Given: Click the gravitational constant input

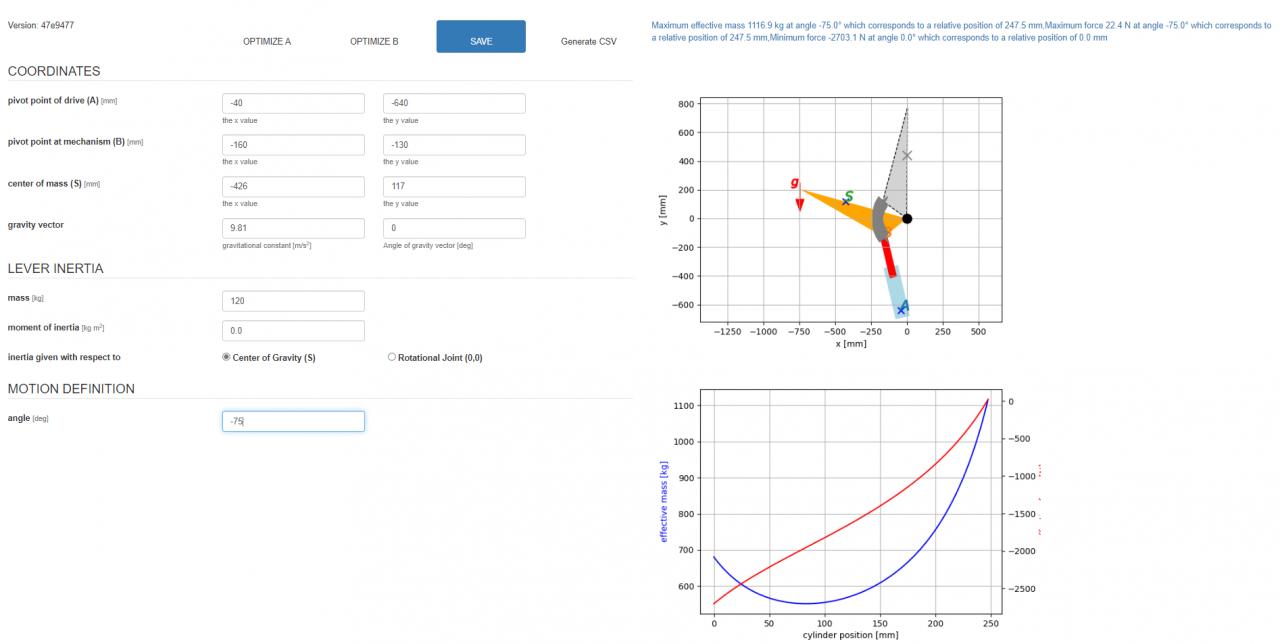Looking at the screenshot, I should pyautogui.click(x=293, y=228).
